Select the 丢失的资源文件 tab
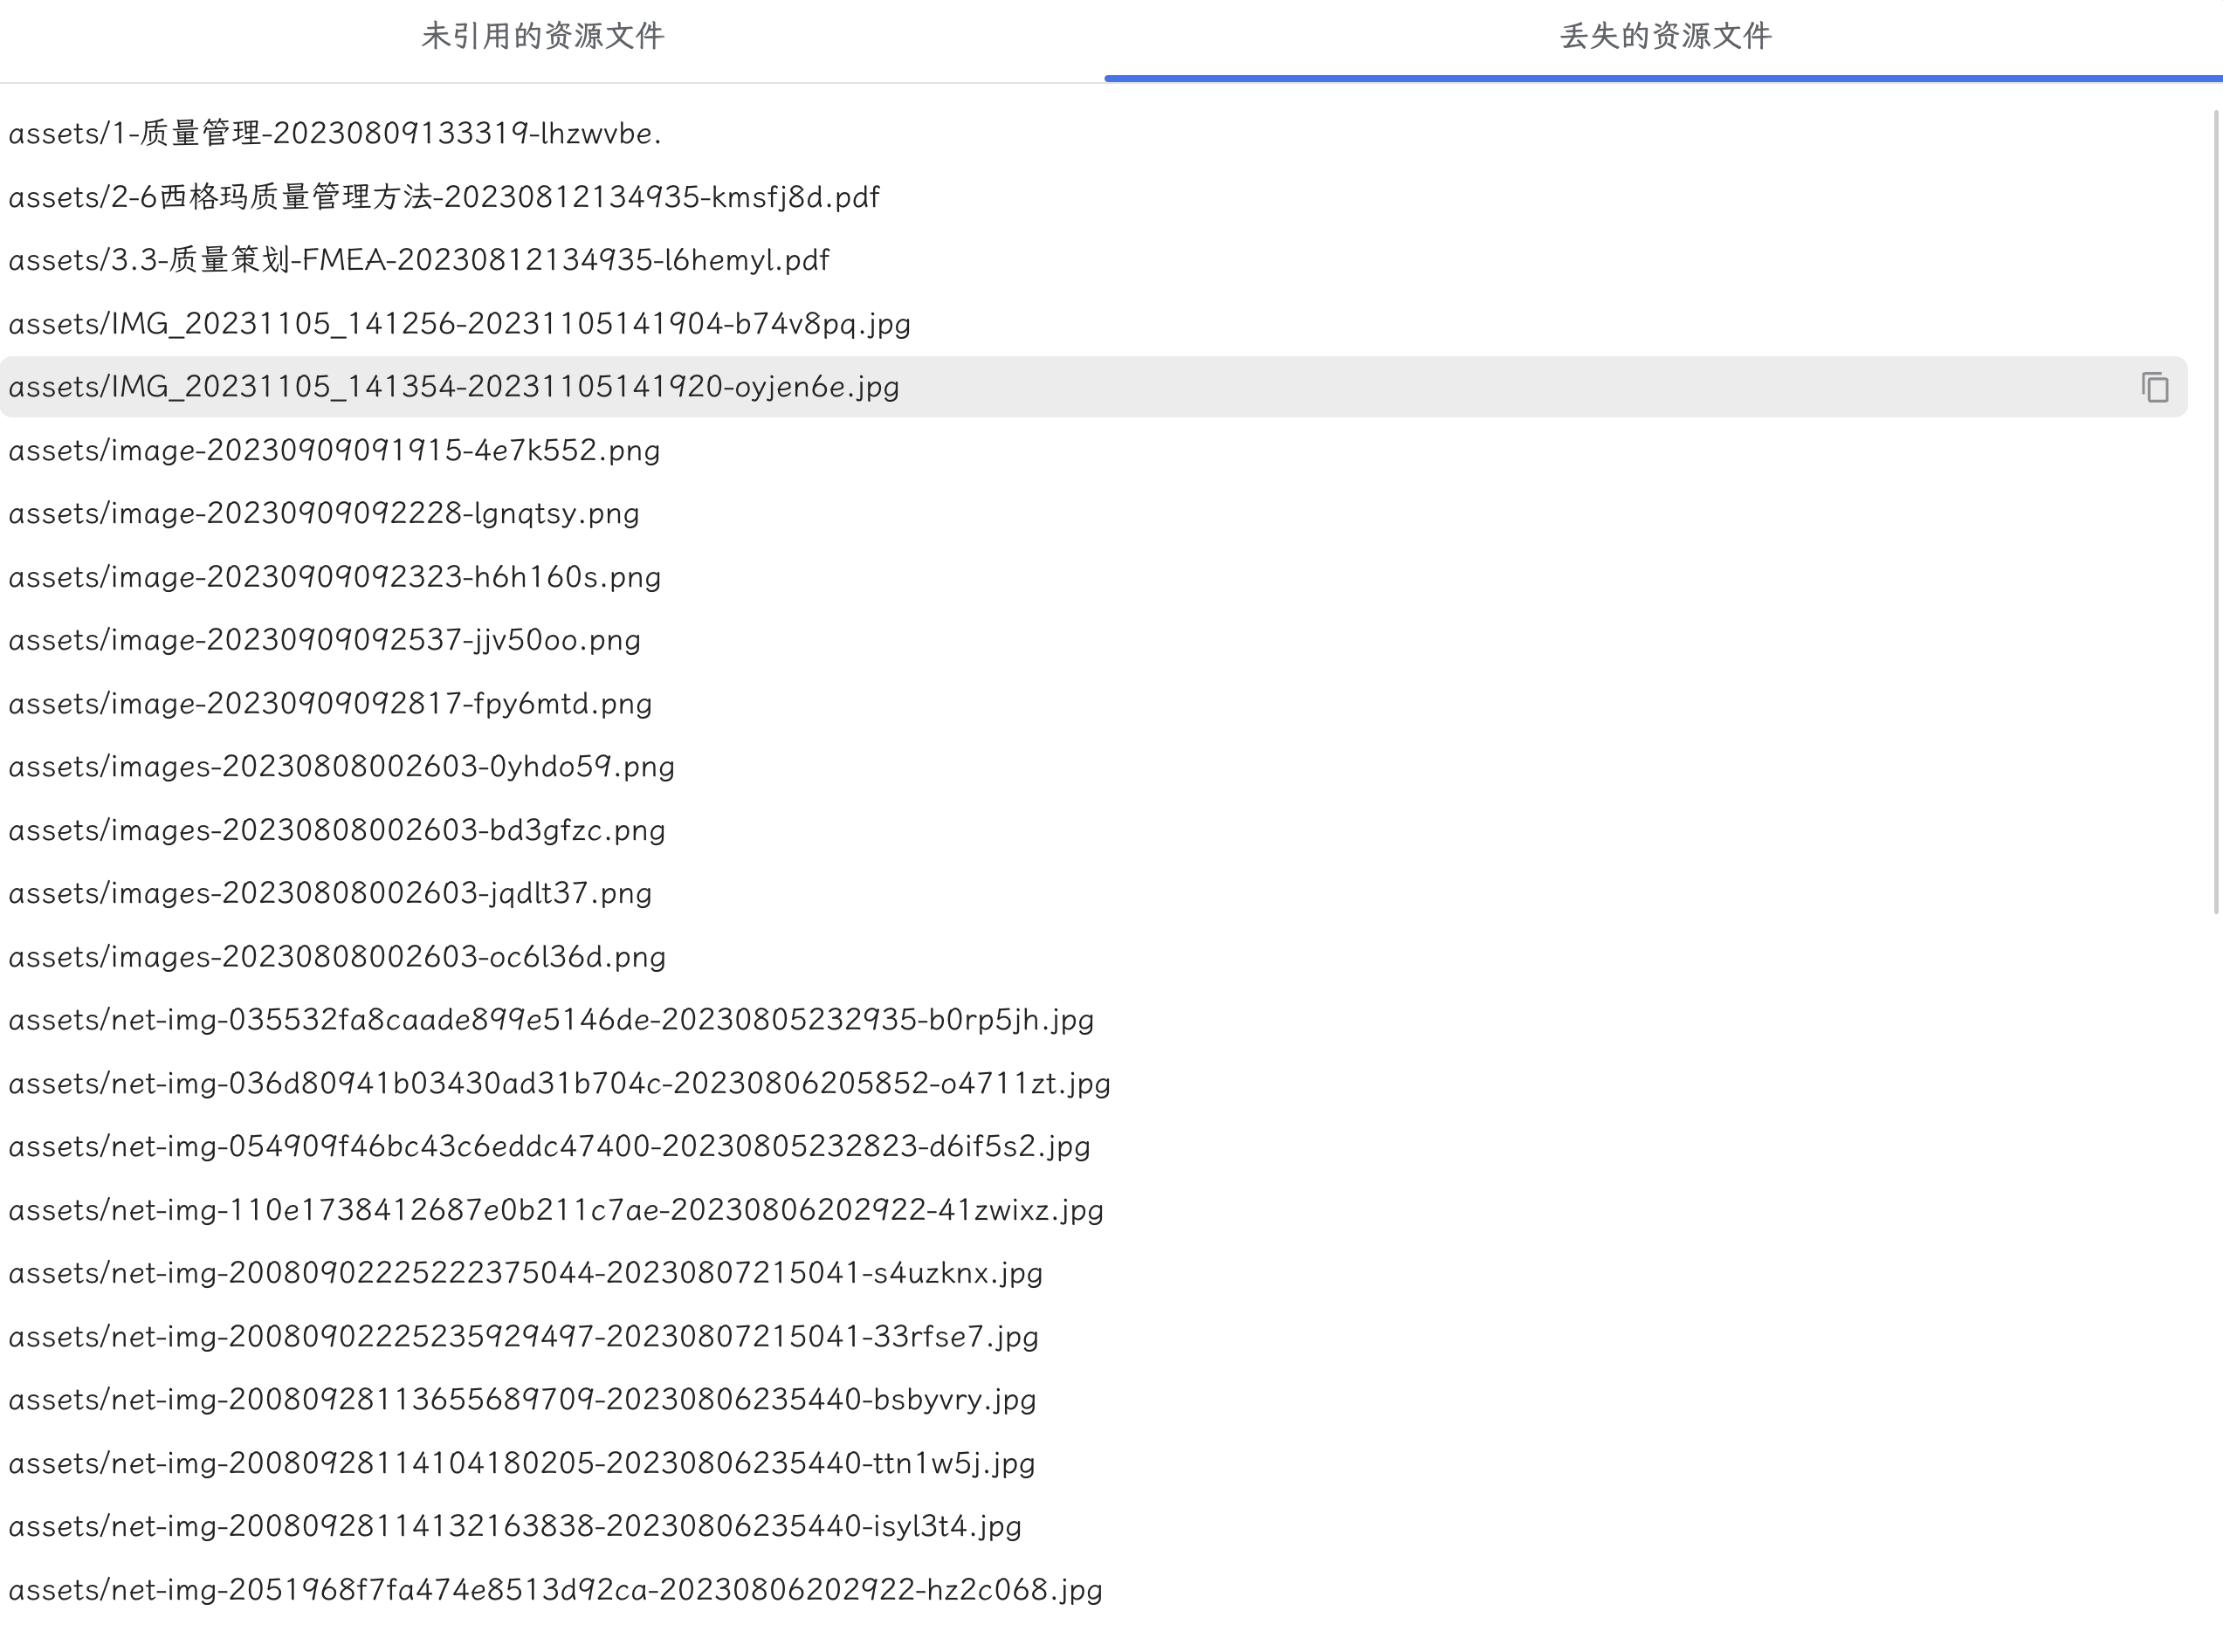 click(1665, 37)
